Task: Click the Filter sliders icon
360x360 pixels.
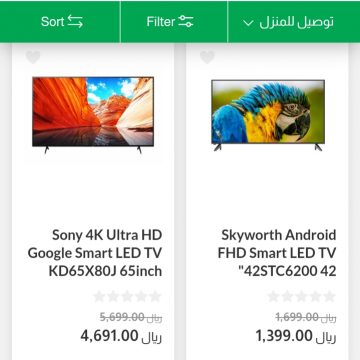Action: click(186, 22)
